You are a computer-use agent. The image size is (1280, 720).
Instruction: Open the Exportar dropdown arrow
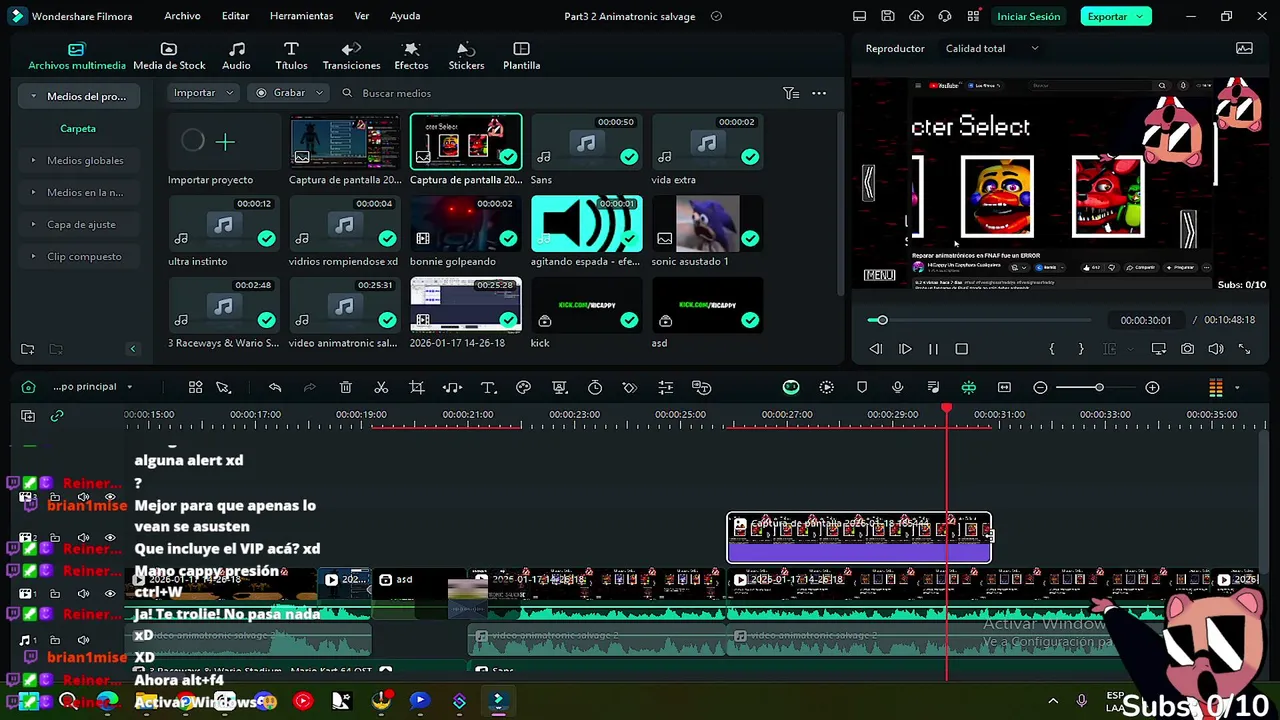point(1141,16)
